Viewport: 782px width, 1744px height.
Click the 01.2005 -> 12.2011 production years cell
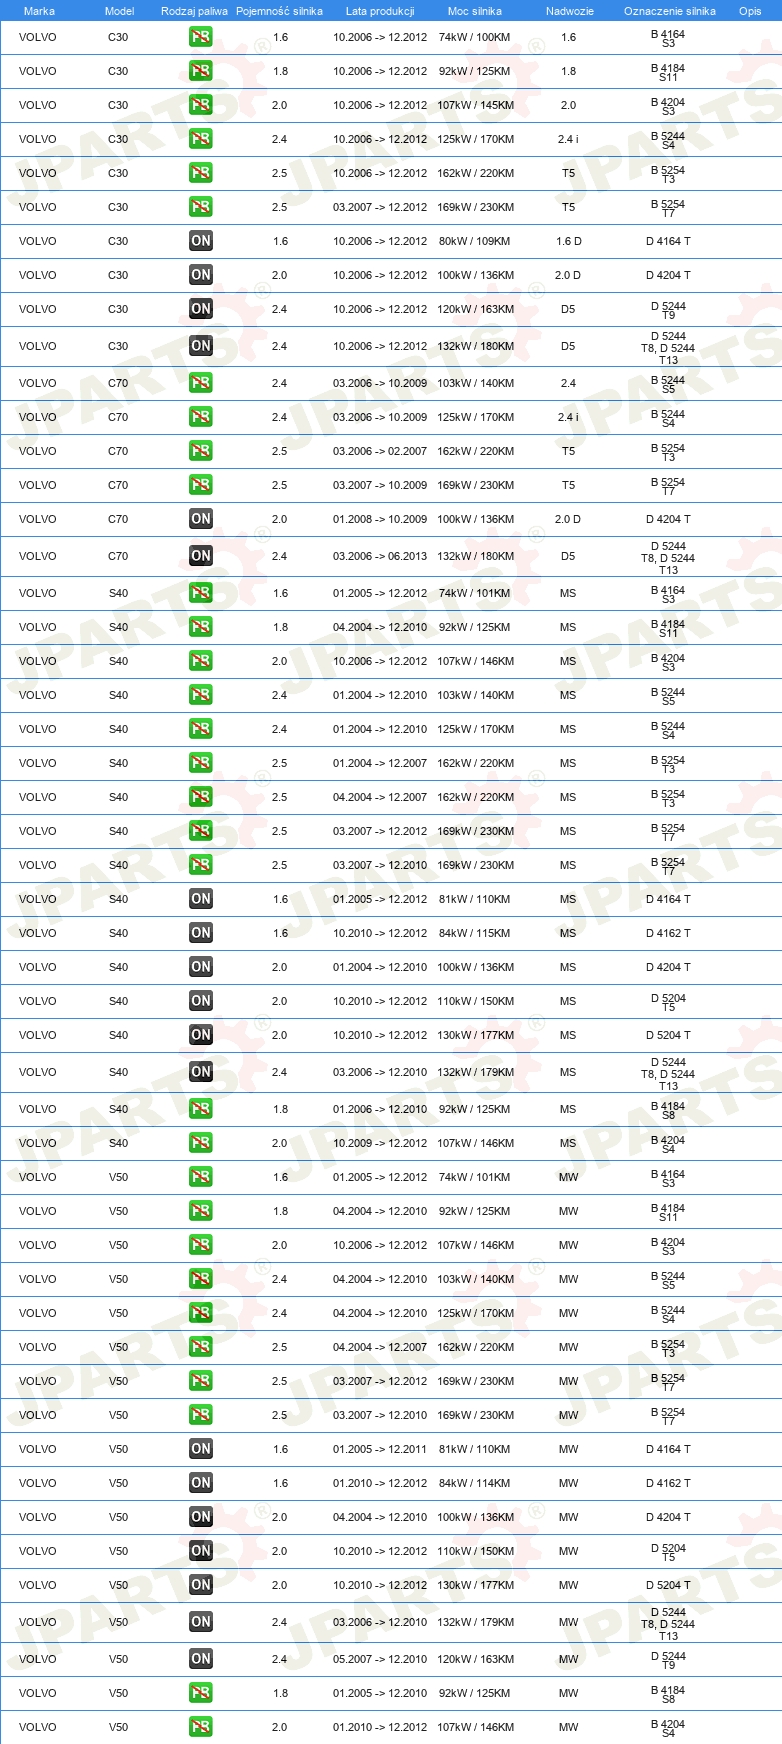click(380, 1449)
